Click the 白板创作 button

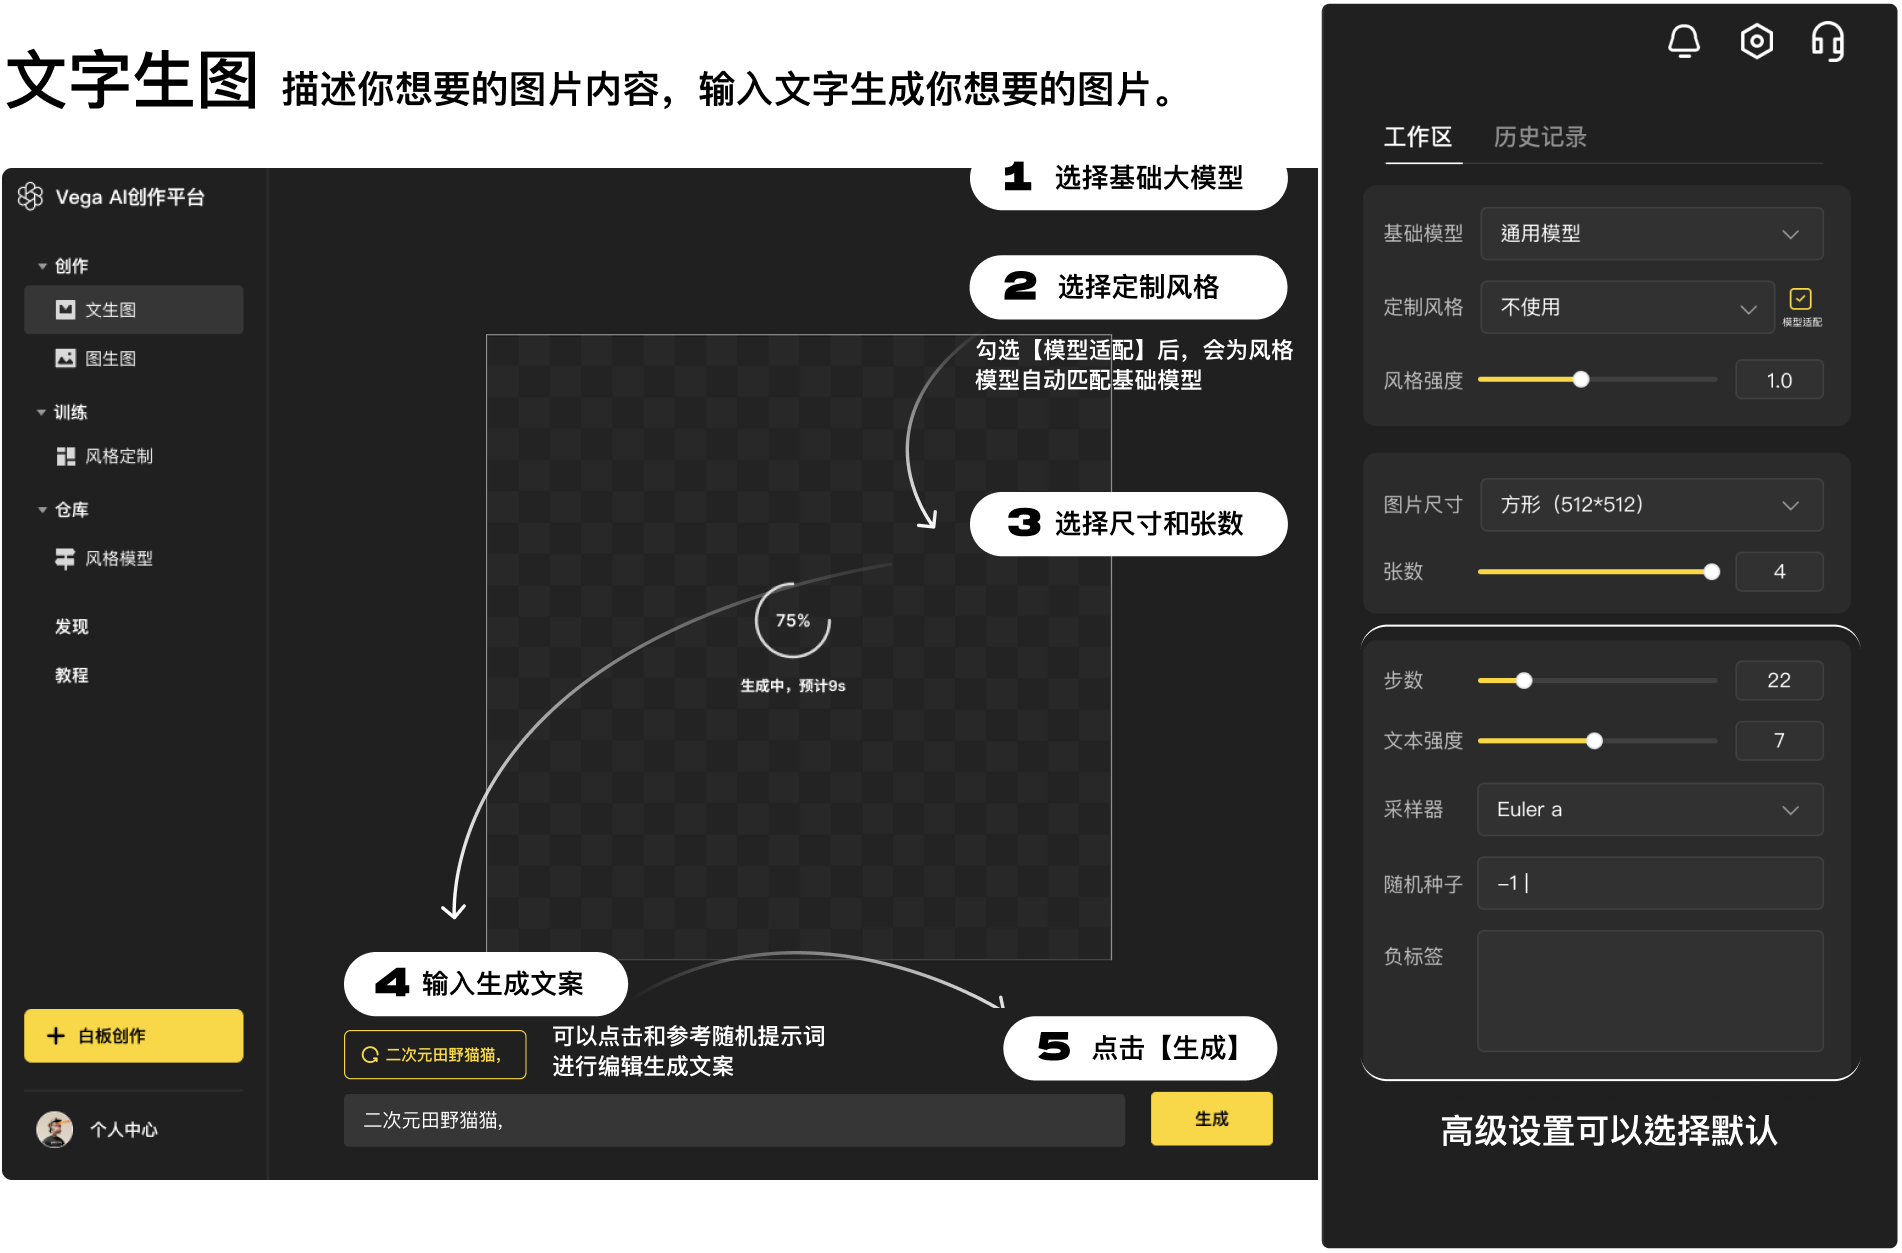pos(133,1035)
